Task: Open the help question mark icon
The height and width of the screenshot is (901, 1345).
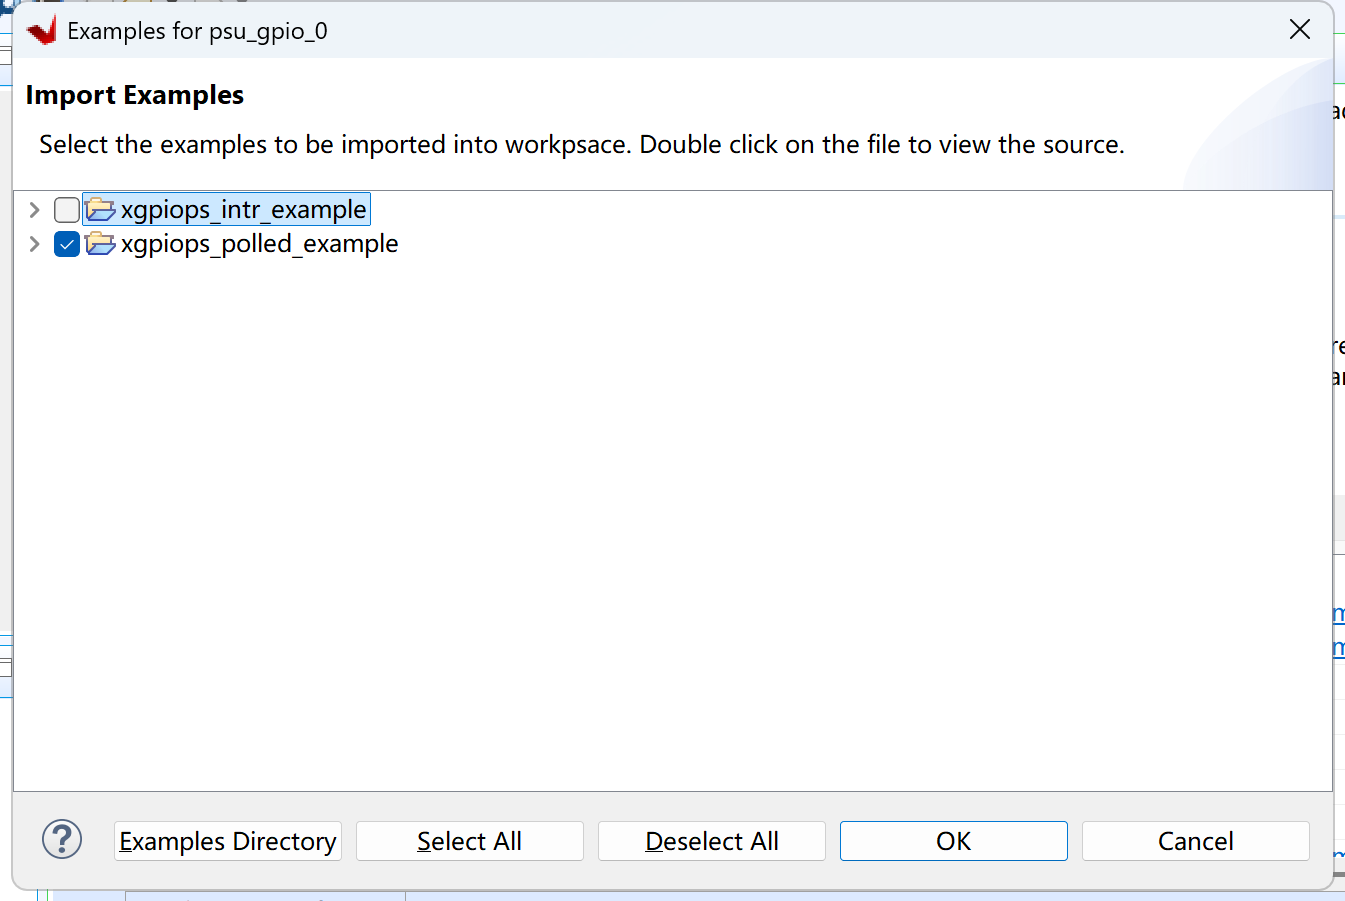Action: click(62, 840)
